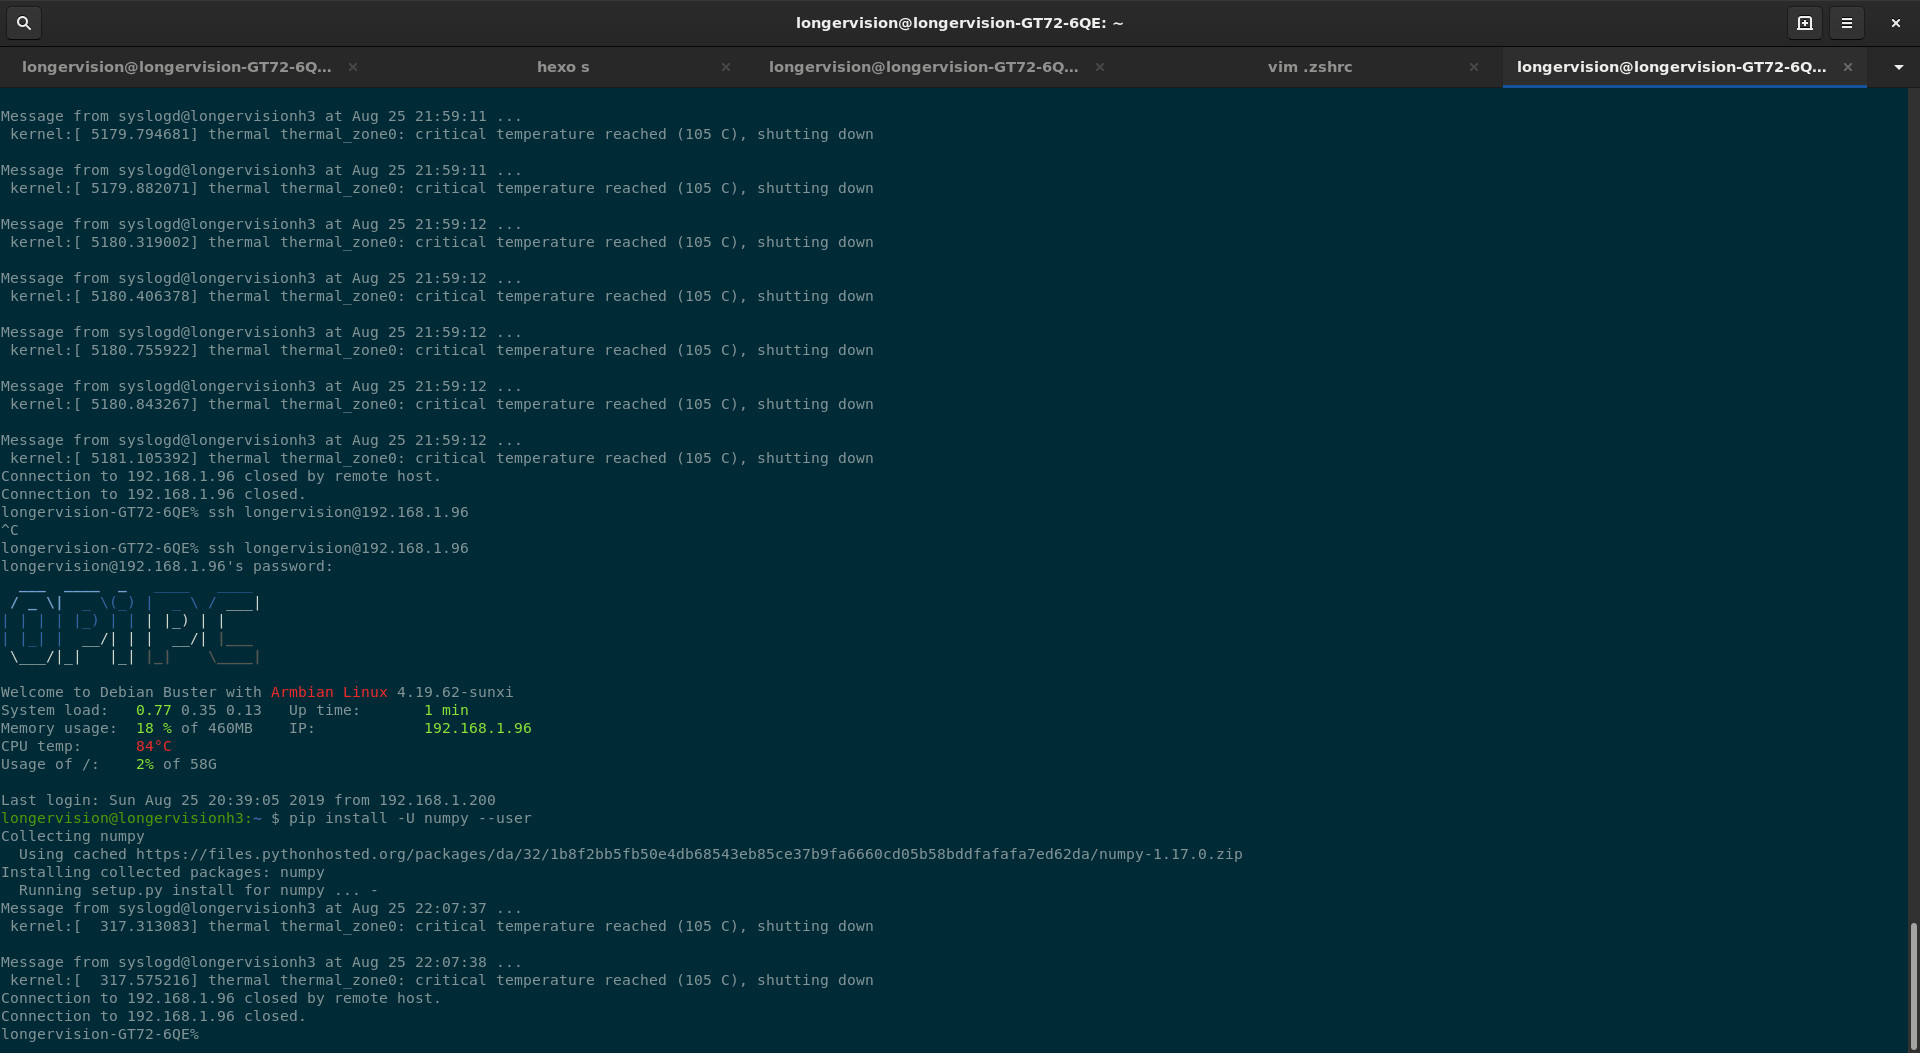This screenshot has width=1920, height=1053.
Task: Close the first longervision tab
Action: (353, 67)
